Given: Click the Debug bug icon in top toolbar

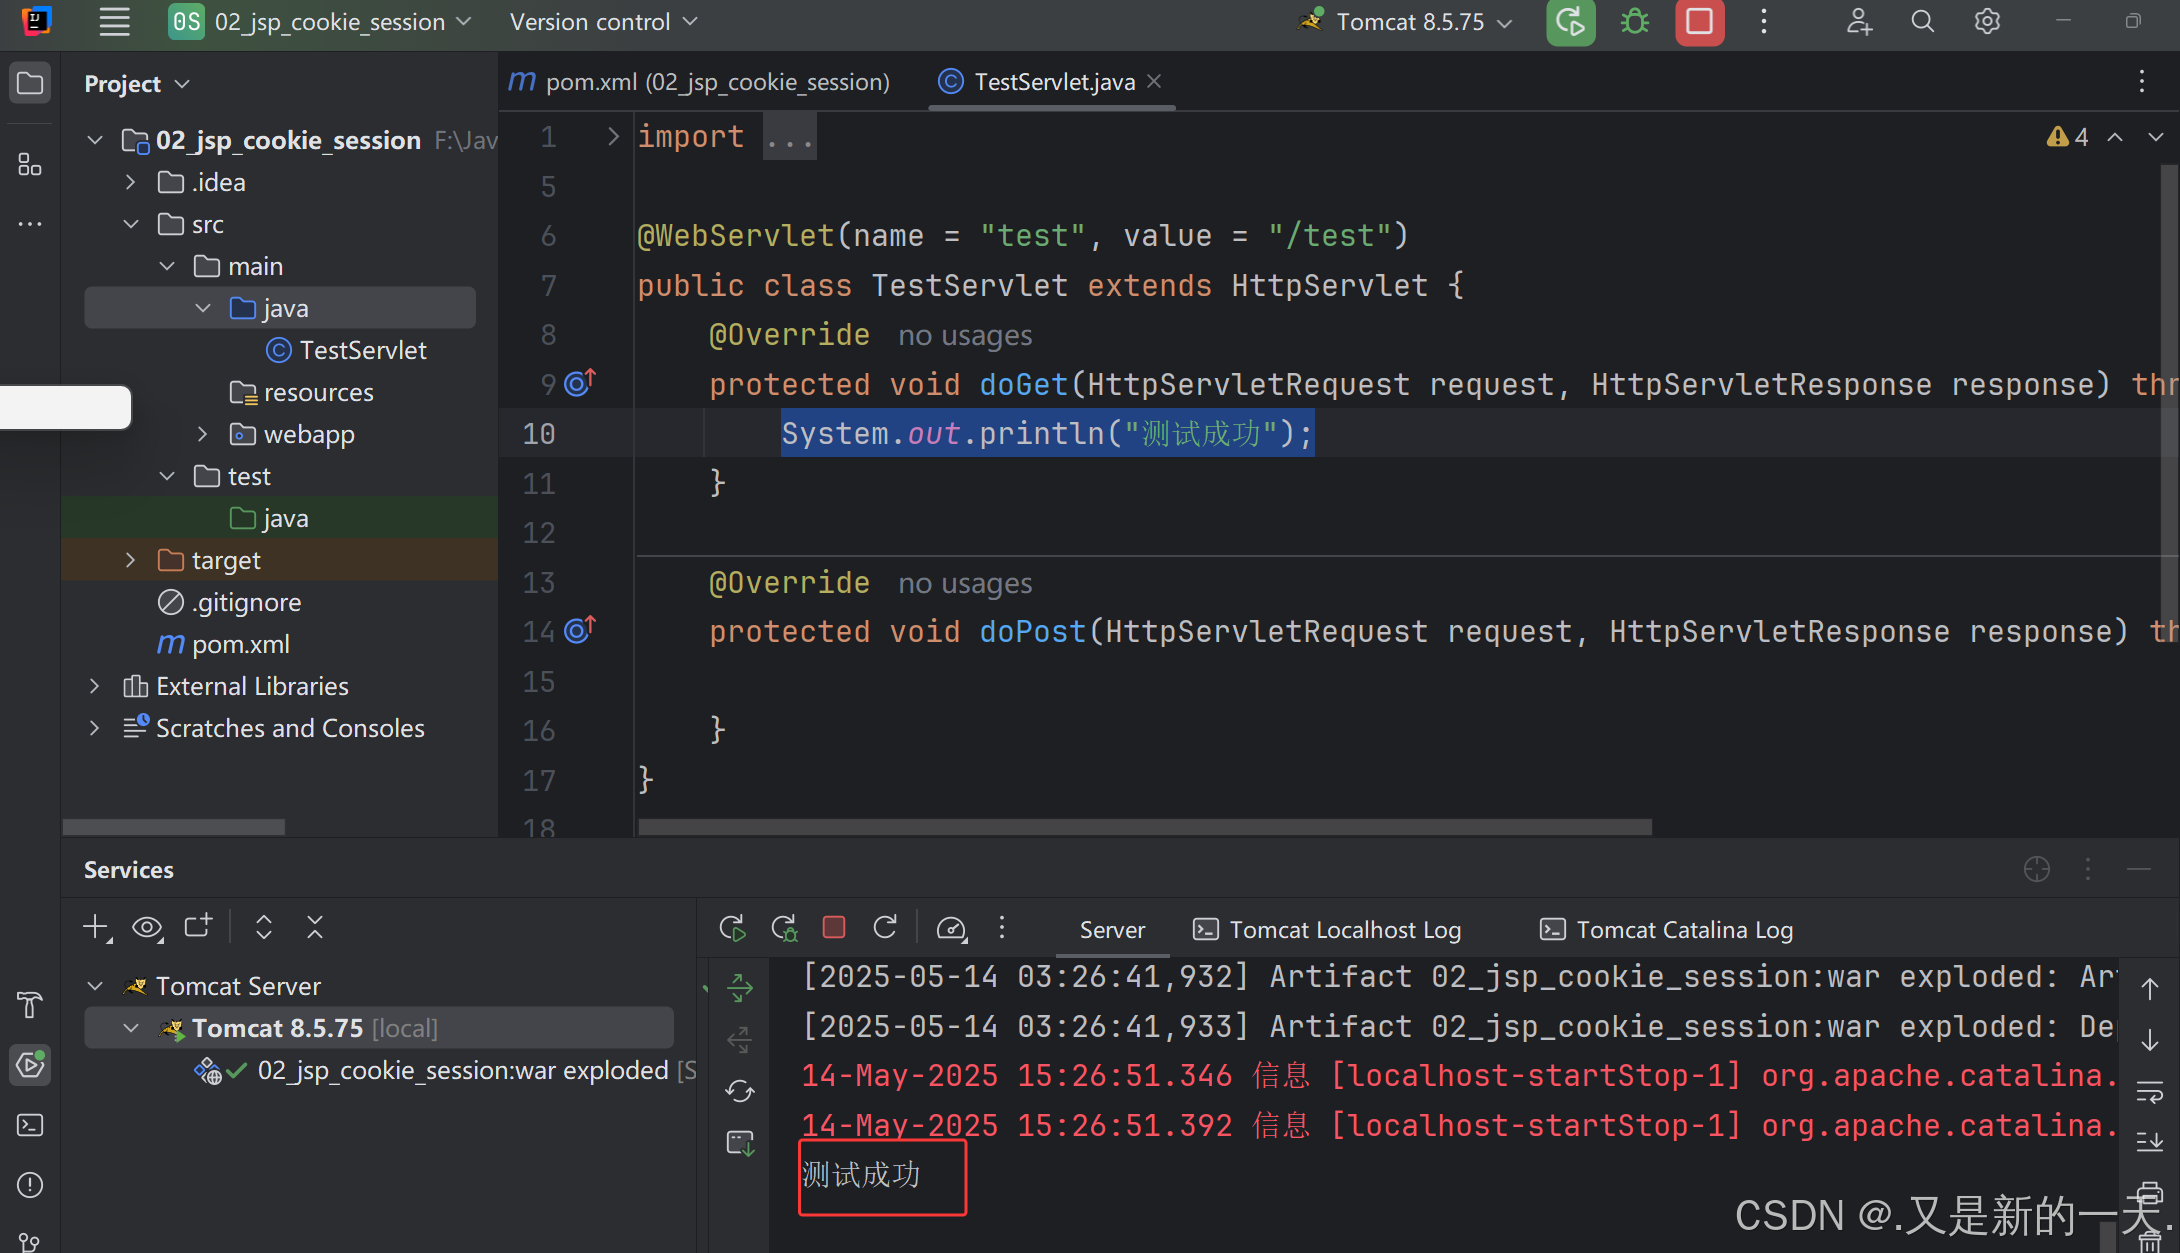Looking at the screenshot, I should click(x=1635, y=22).
